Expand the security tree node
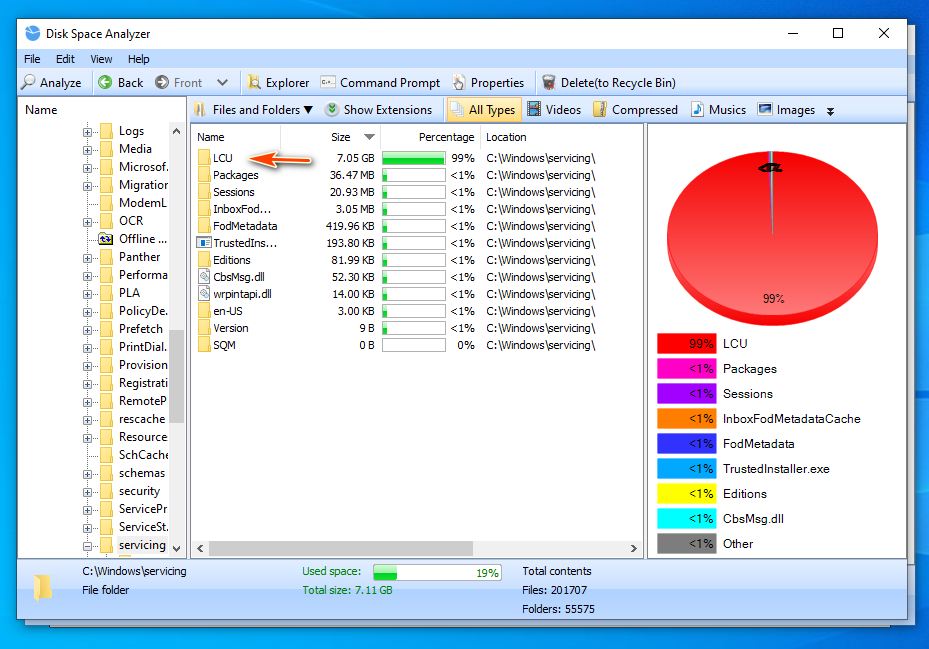 [x=87, y=492]
